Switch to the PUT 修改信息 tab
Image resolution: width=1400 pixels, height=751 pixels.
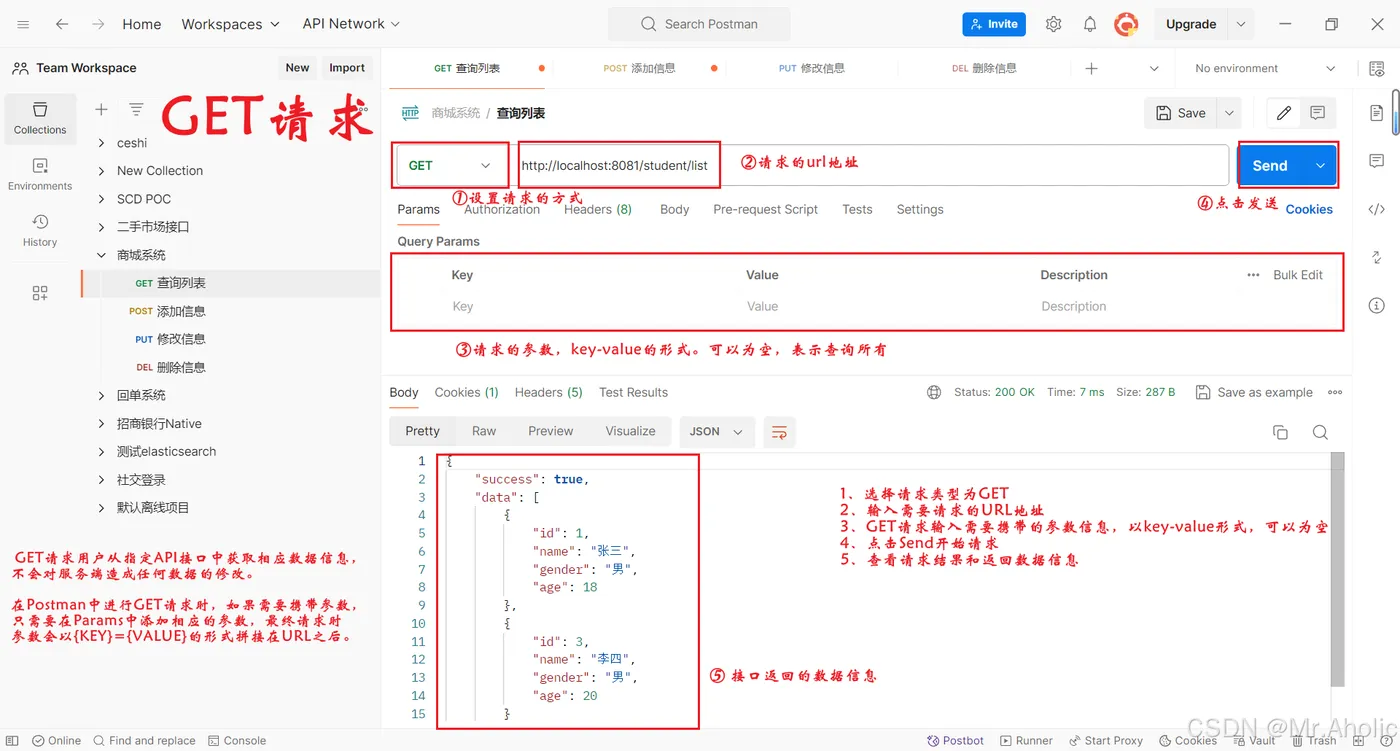812,68
